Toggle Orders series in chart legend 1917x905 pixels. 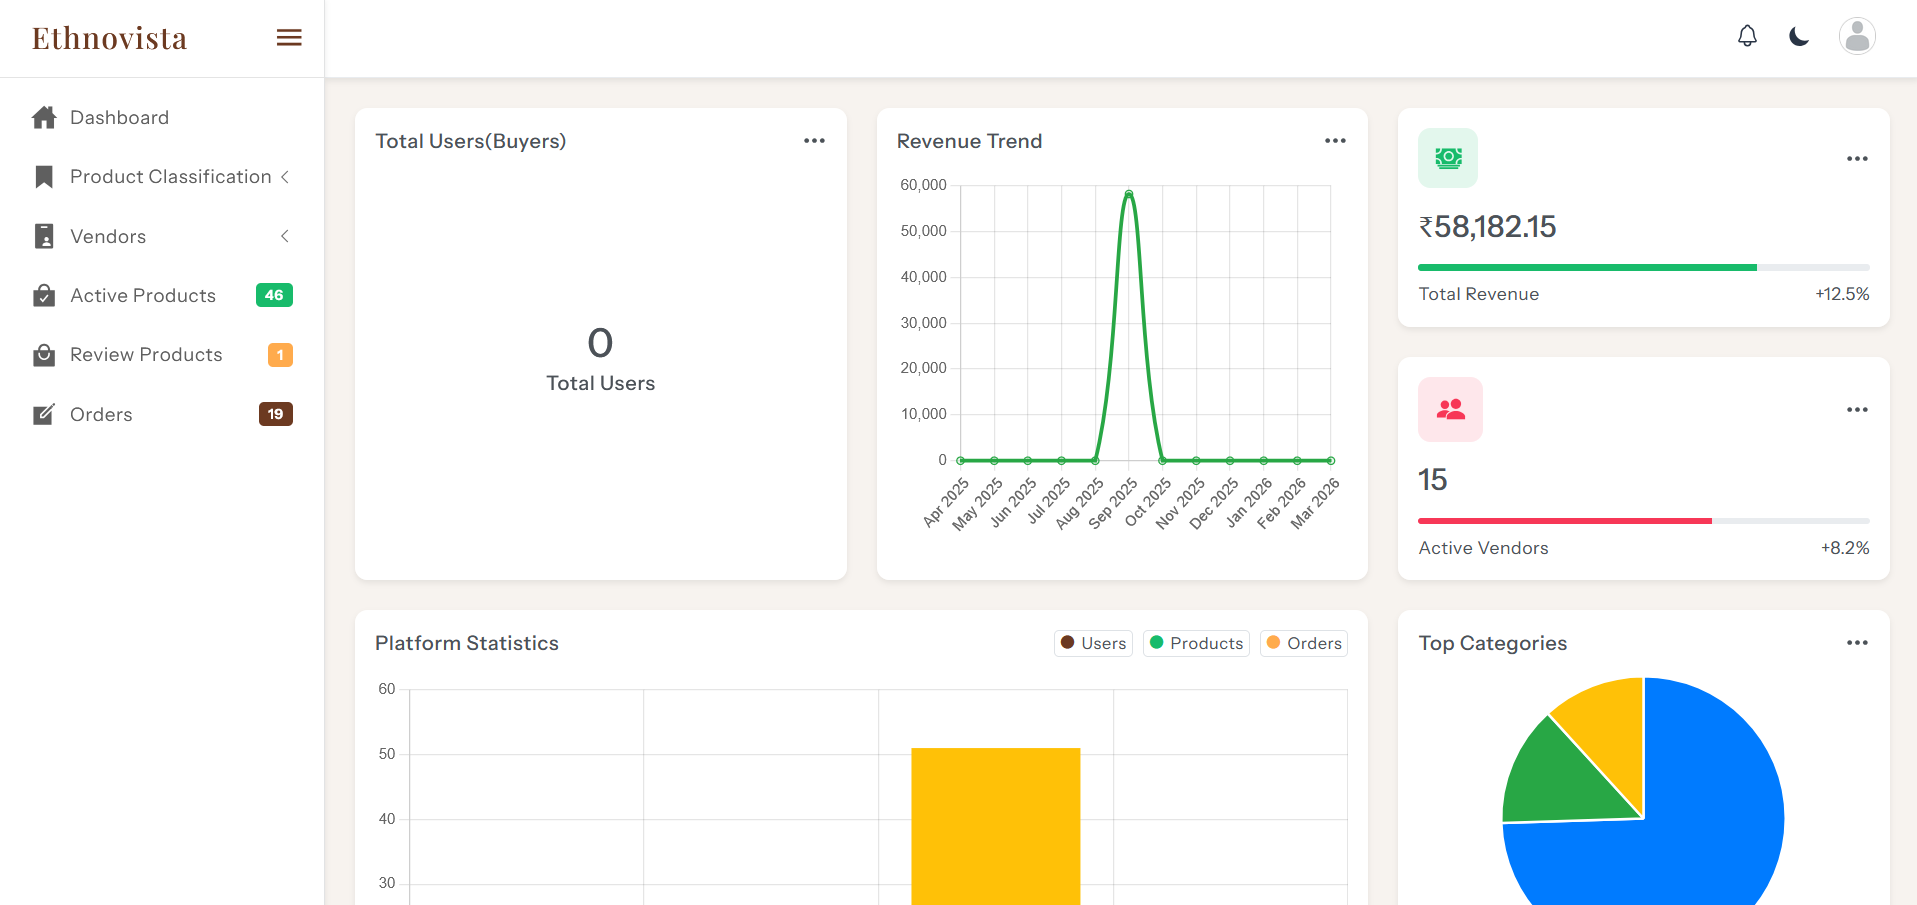1304,643
